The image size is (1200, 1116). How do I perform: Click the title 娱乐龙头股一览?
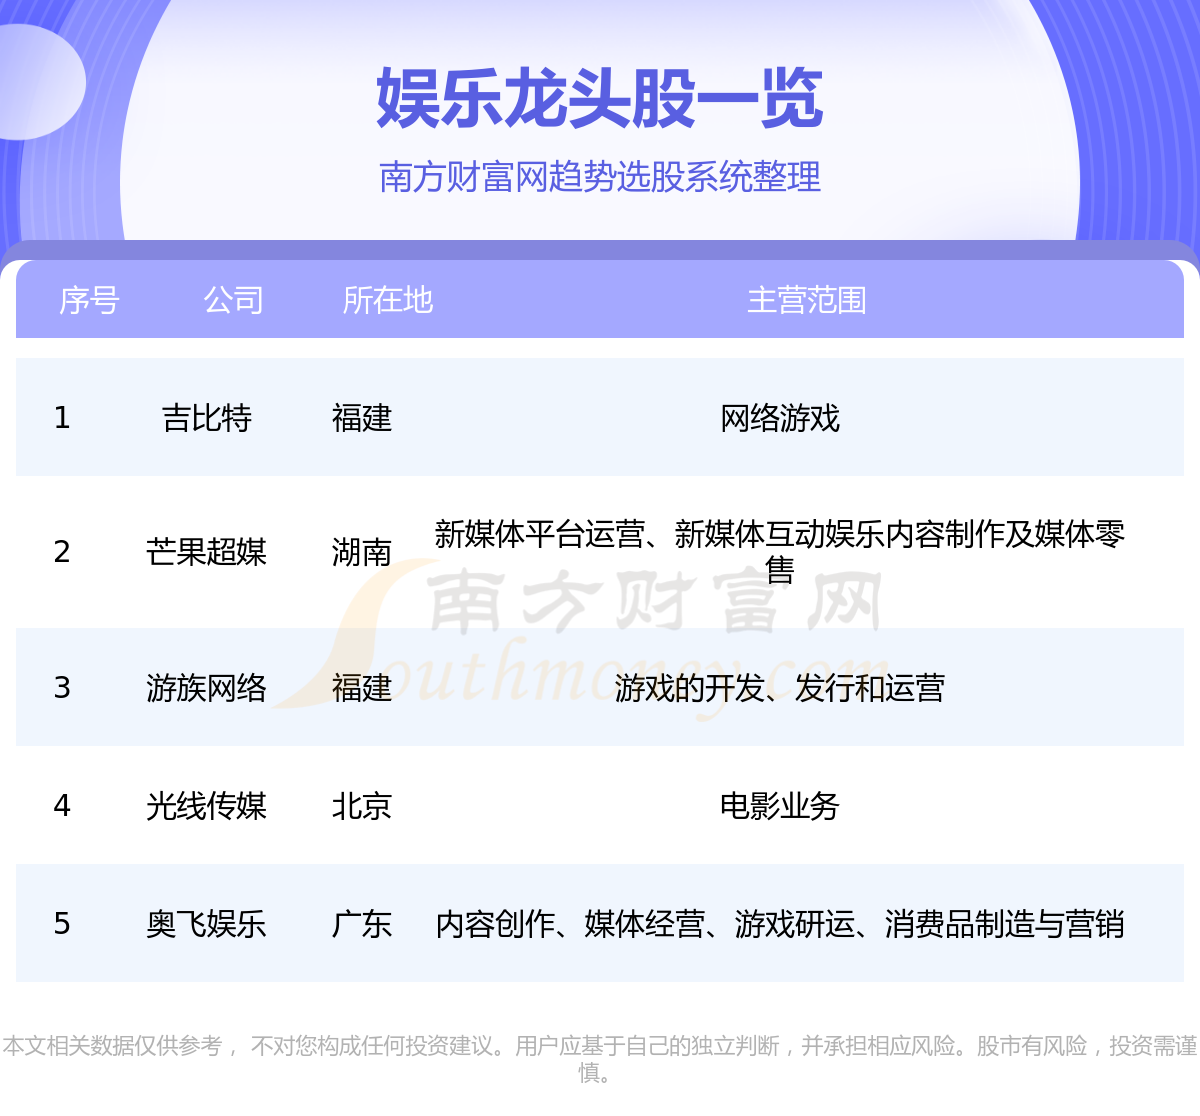(600, 99)
